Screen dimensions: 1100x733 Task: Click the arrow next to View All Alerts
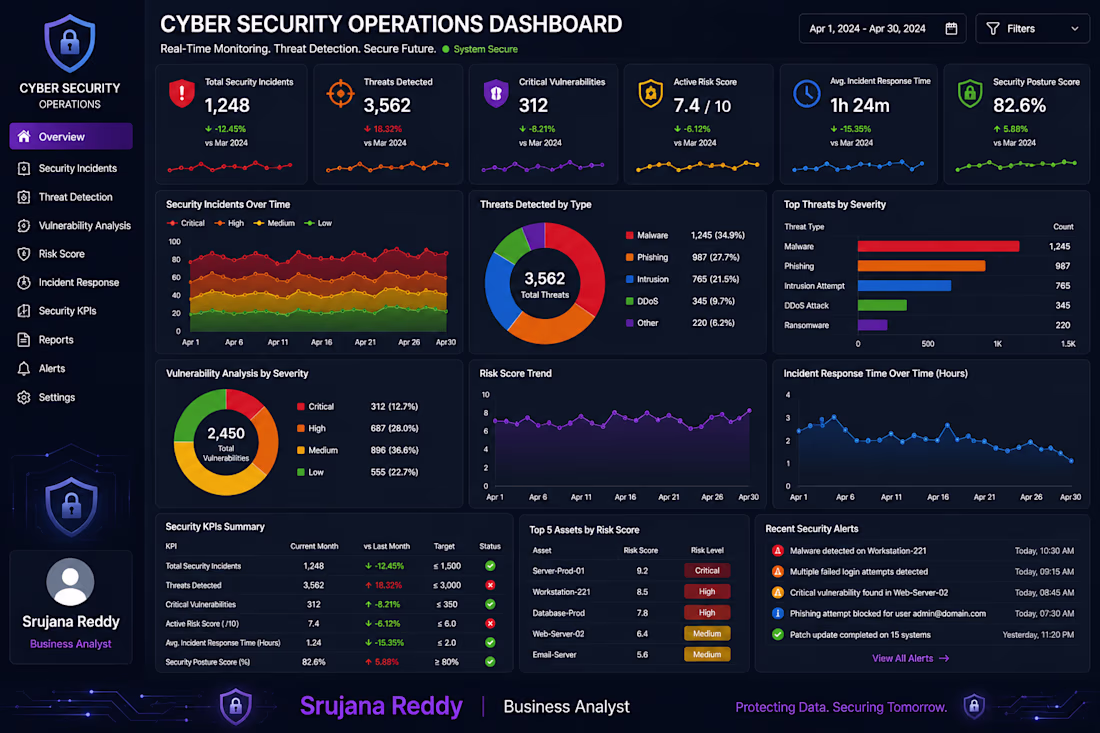[x=944, y=659]
